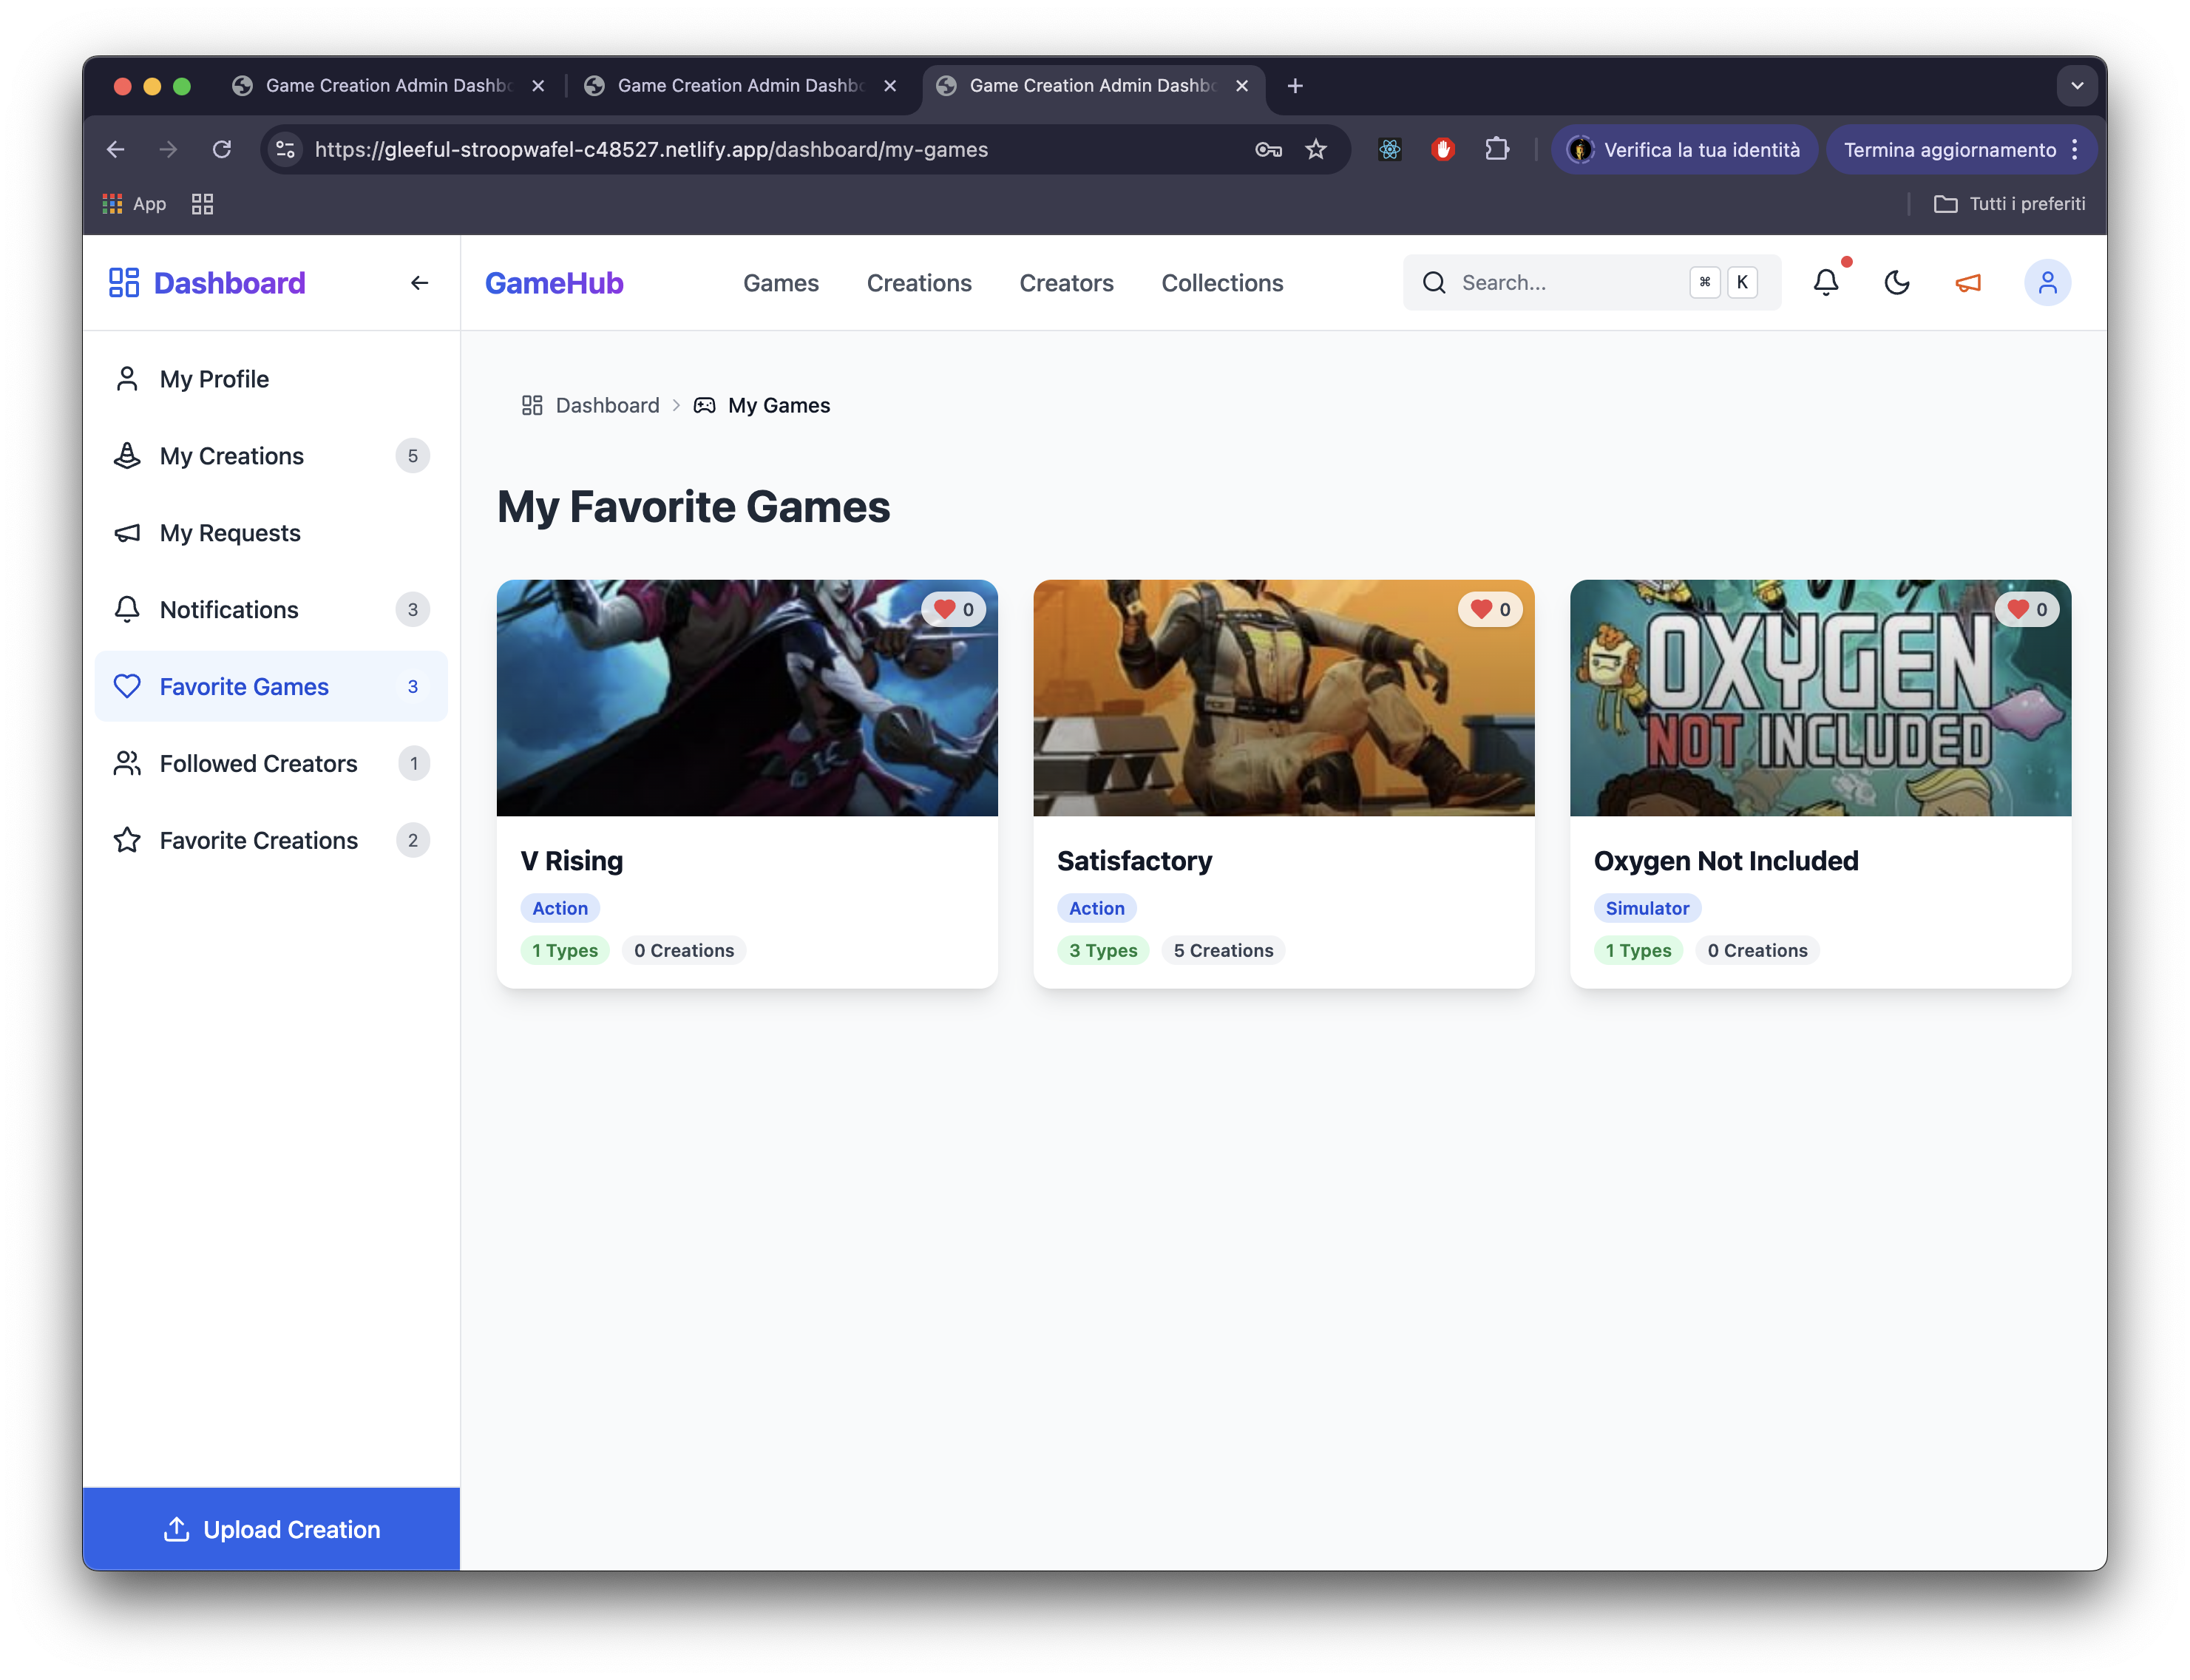Open the Collections nav item
This screenshot has width=2190, height=1680.
tap(1221, 283)
